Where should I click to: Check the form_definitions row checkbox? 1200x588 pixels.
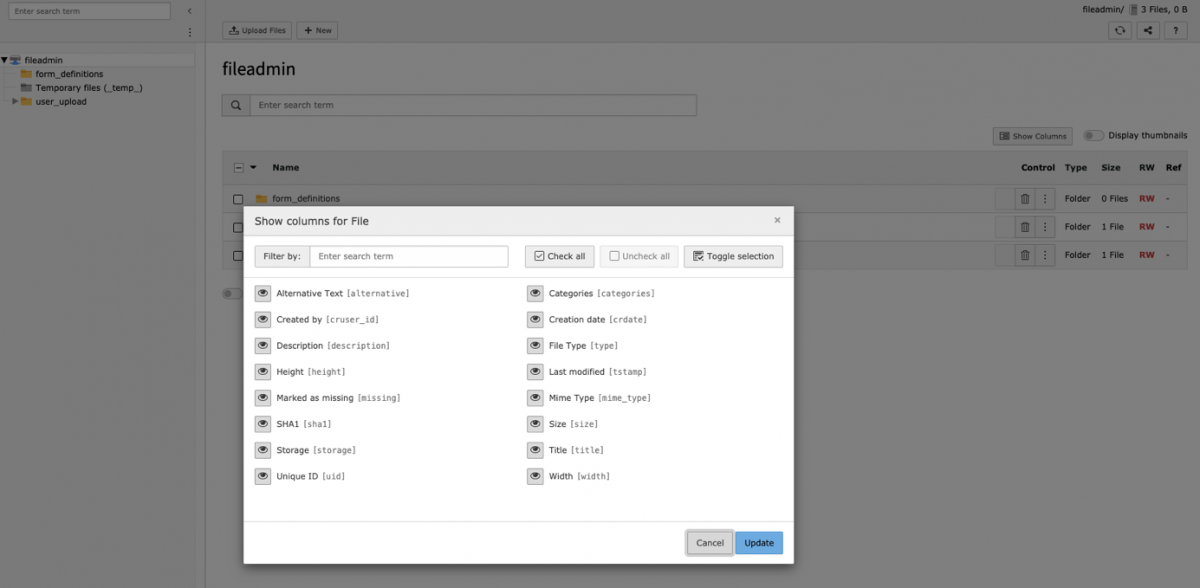238,199
